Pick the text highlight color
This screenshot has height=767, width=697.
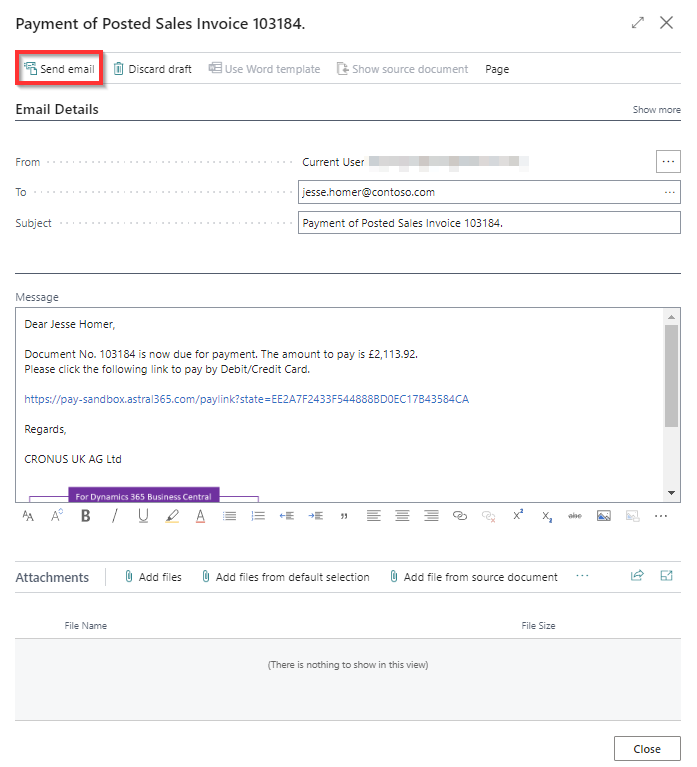172,516
